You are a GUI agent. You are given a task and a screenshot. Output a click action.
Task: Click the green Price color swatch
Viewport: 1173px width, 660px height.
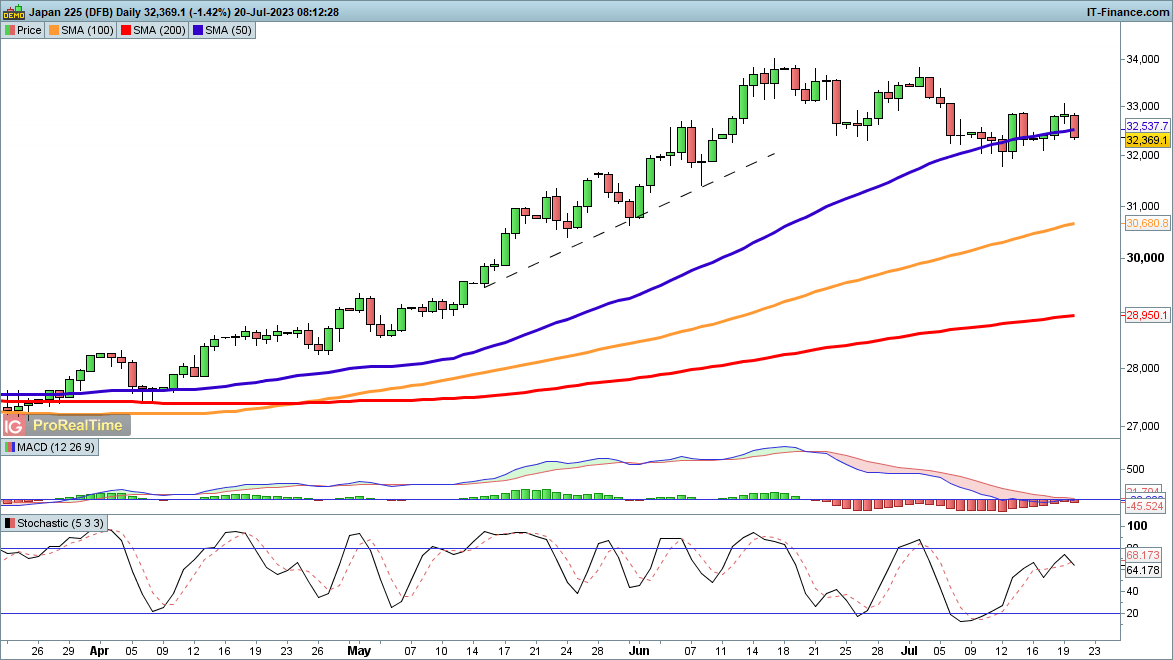[10, 30]
